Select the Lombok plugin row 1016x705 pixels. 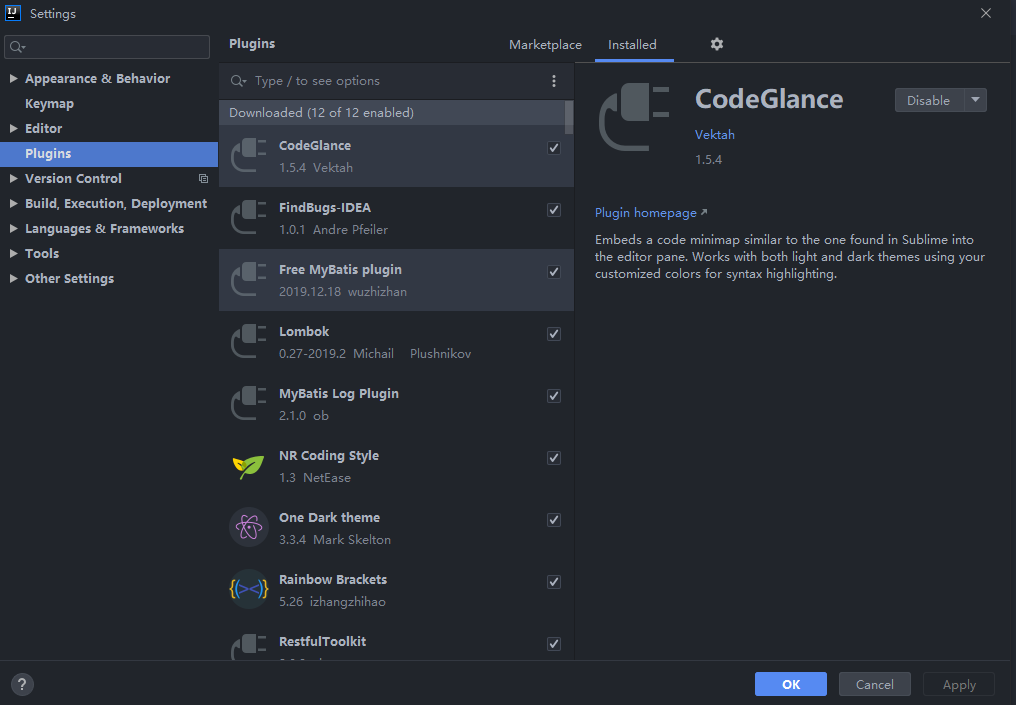(x=396, y=342)
